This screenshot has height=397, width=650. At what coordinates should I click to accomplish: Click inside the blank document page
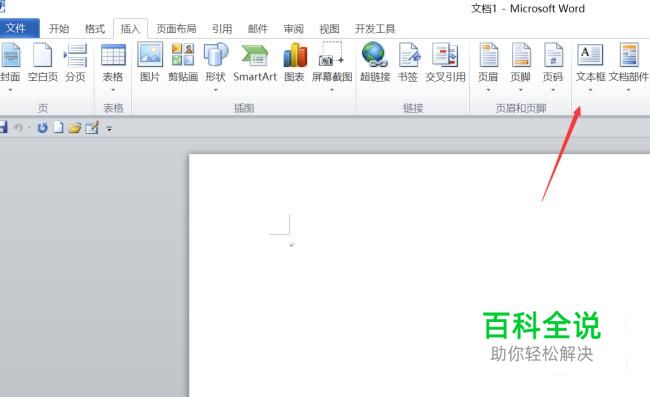coord(419,275)
